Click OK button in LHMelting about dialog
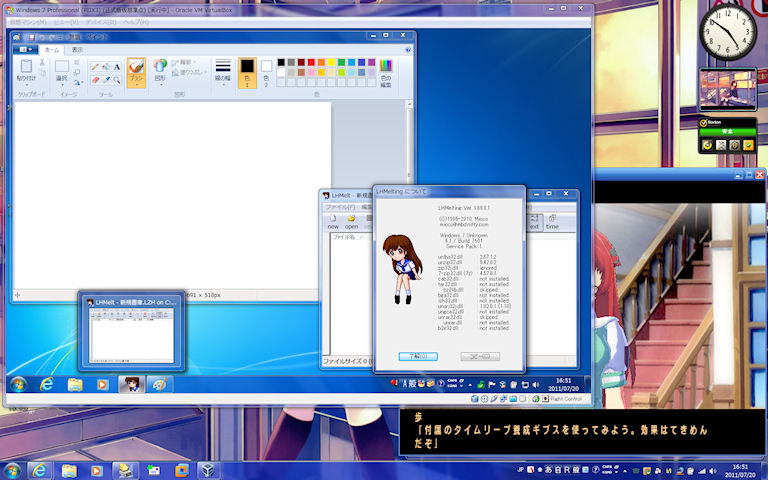This screenshot has height=480, width=768. (418, 356)
